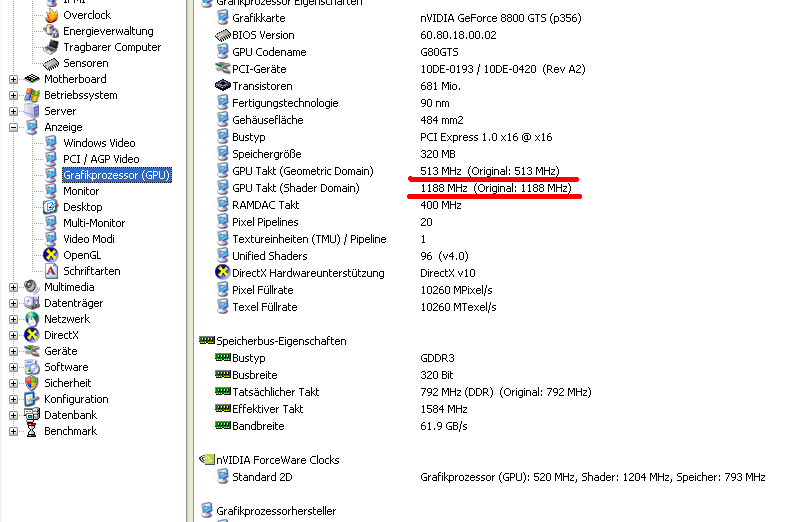The image size is (807, 522).
Task: Select the Unified Shaders row
Action: pos(342,256)
